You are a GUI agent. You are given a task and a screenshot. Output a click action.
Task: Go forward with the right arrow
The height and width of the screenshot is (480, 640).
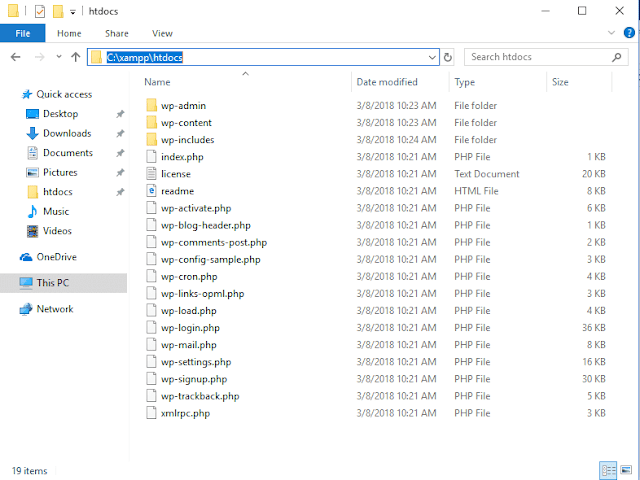coord(40,57)
